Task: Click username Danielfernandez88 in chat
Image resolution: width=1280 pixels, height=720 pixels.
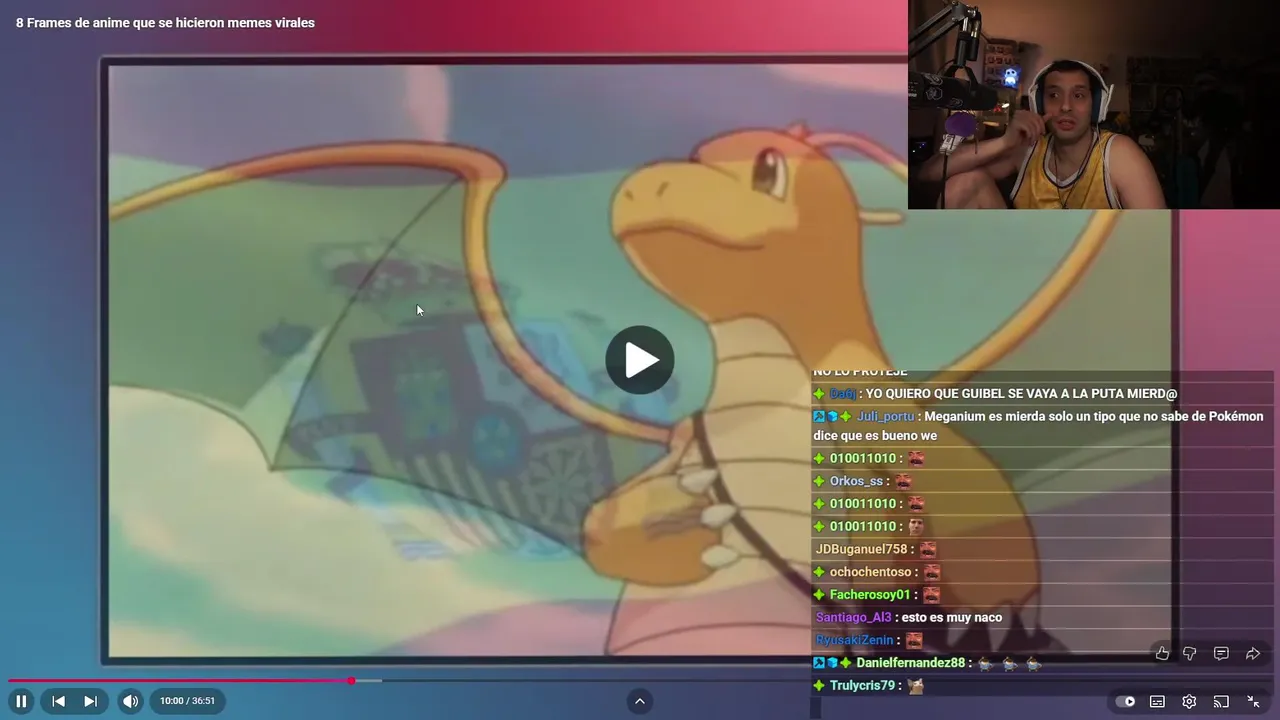Action: coord(910,663)
